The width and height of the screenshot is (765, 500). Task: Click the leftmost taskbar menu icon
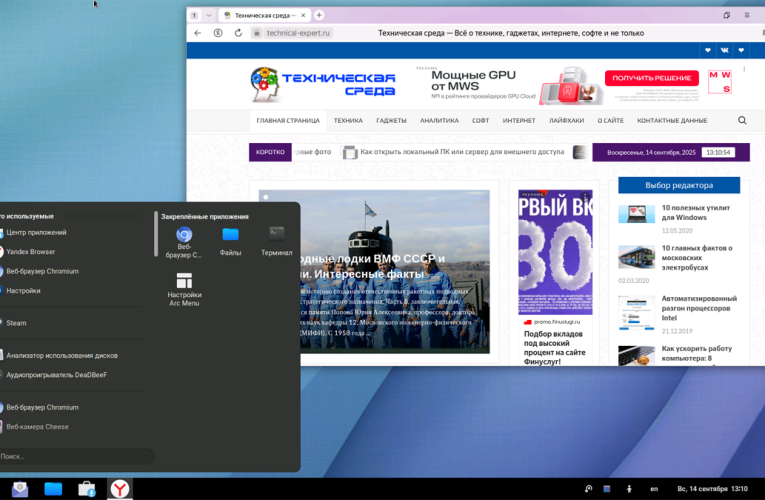point(20,489)
